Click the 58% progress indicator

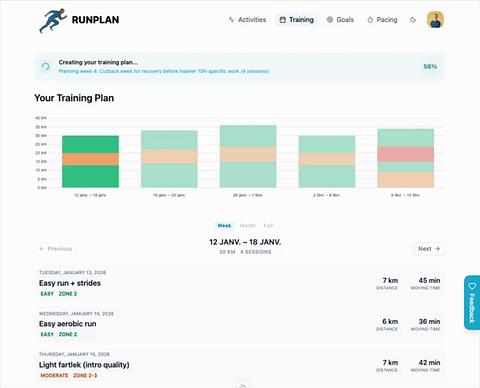[430, 66]
